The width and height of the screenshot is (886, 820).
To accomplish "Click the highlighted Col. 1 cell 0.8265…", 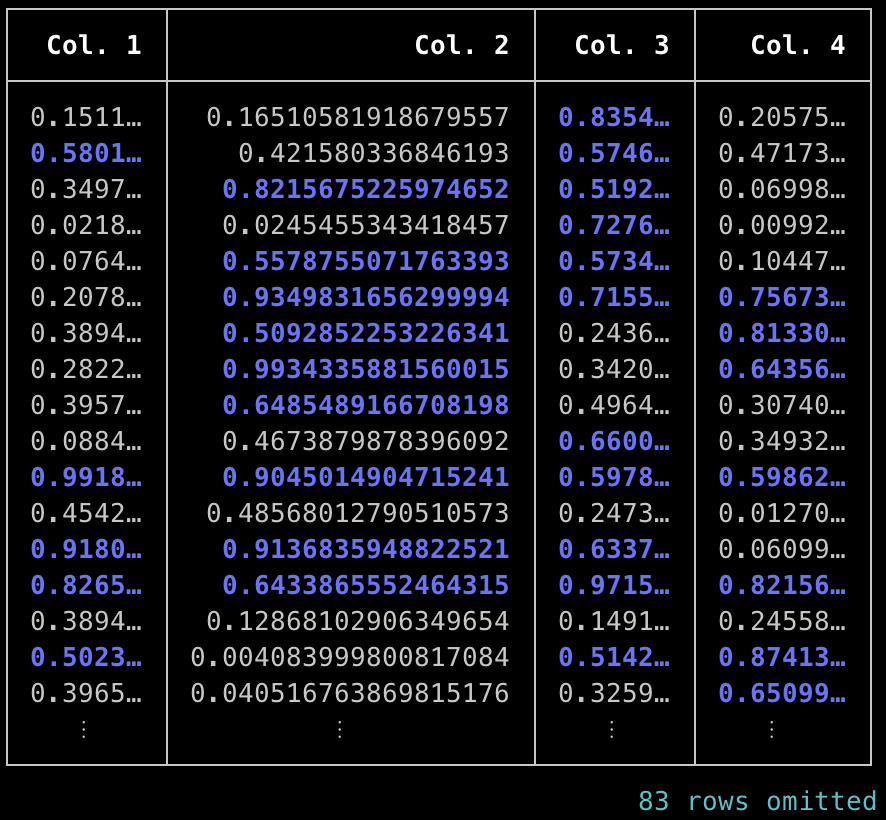I will point(86,585).
